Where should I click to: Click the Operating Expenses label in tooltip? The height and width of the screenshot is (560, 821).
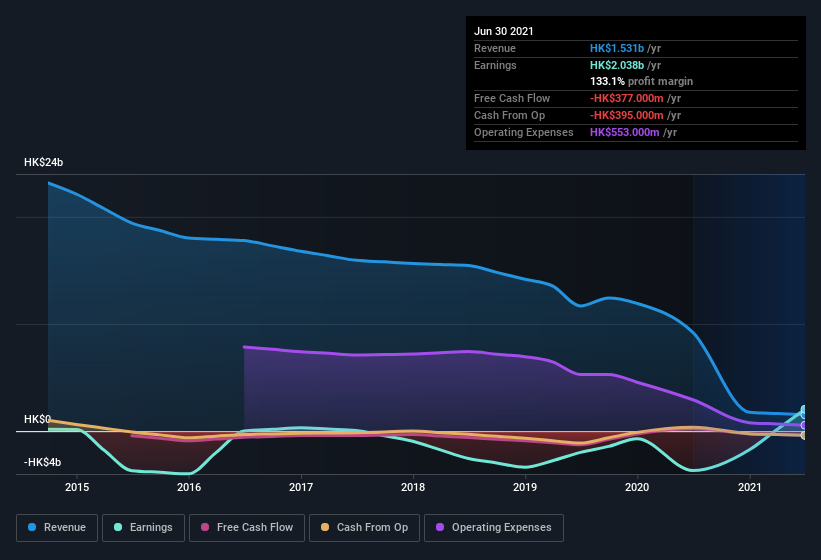click(524, 132)
